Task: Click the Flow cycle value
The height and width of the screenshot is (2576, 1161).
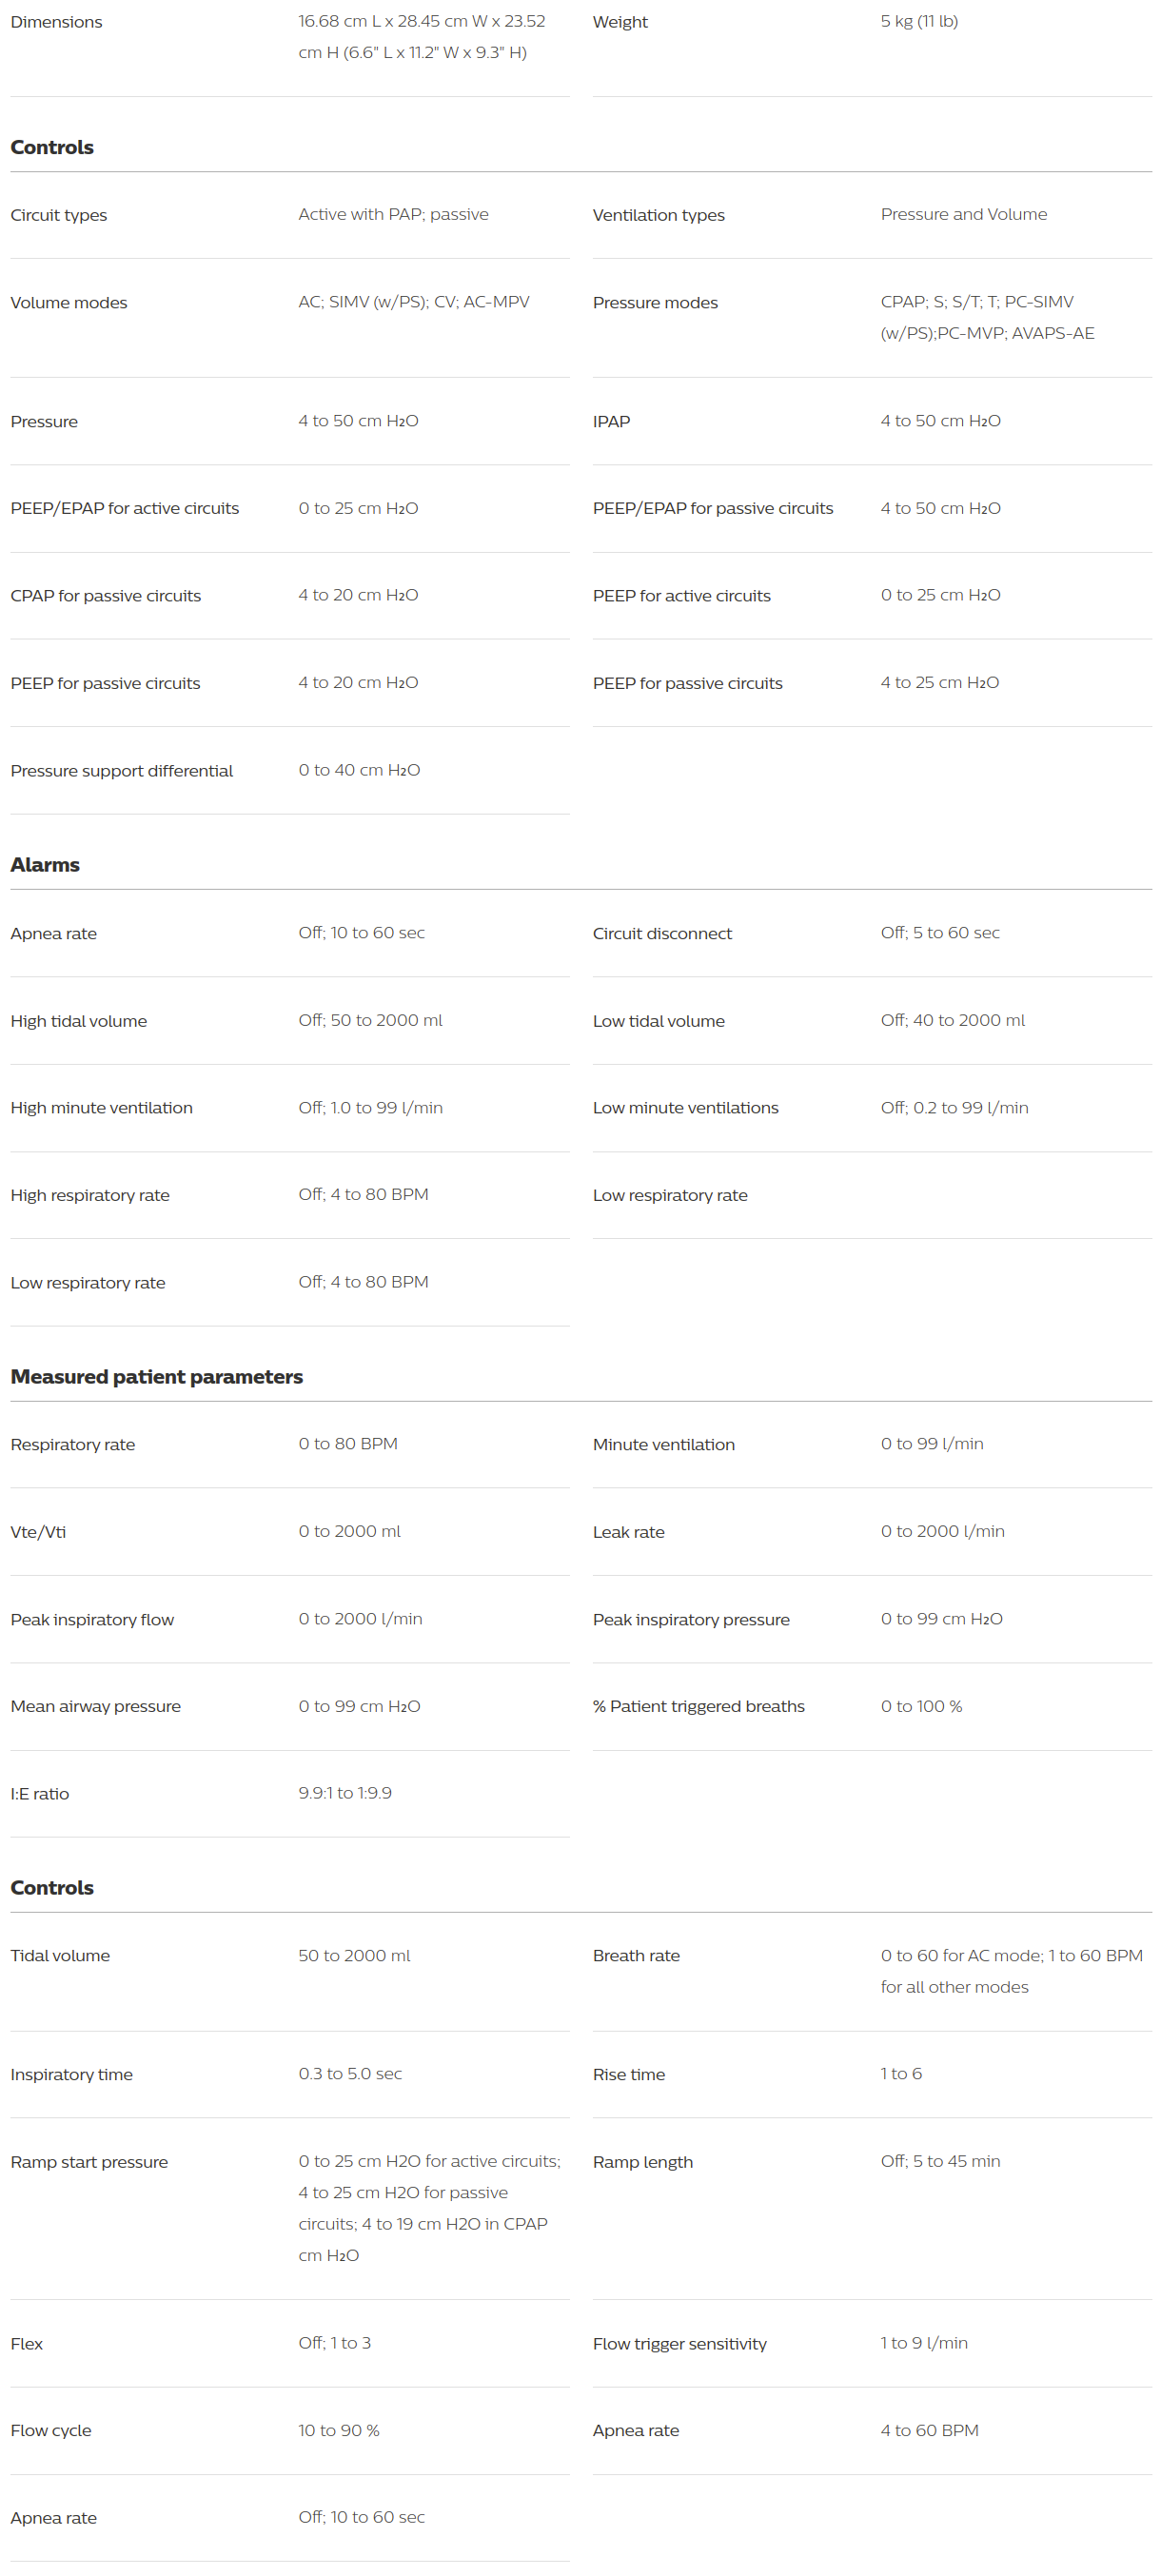Action: coord(339,2430)
